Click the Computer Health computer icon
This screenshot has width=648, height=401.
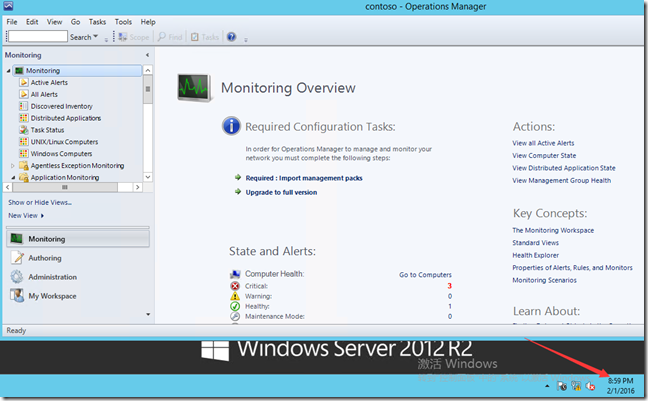click(x=235, y=274)
